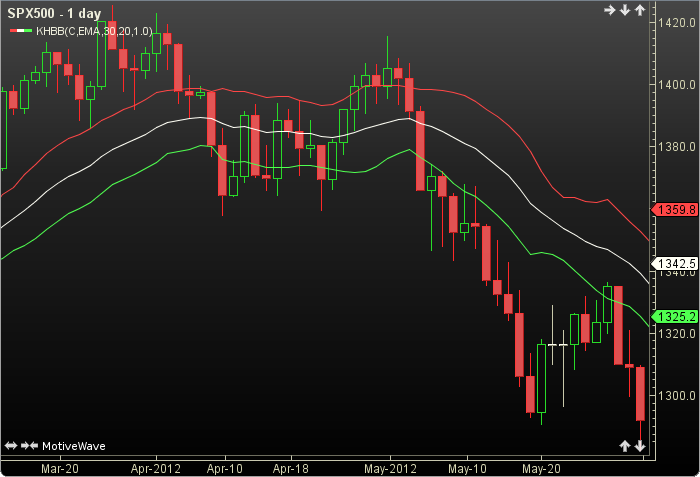Image resolution: width=700 pixels, height=477 pixels.
Task: Click the green 1325.2 price tag
Action: click(675, 317)
